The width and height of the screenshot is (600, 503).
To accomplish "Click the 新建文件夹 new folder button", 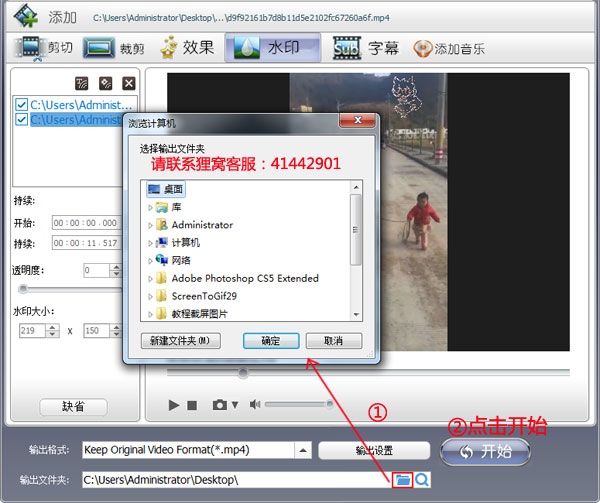I will (181, 340).
